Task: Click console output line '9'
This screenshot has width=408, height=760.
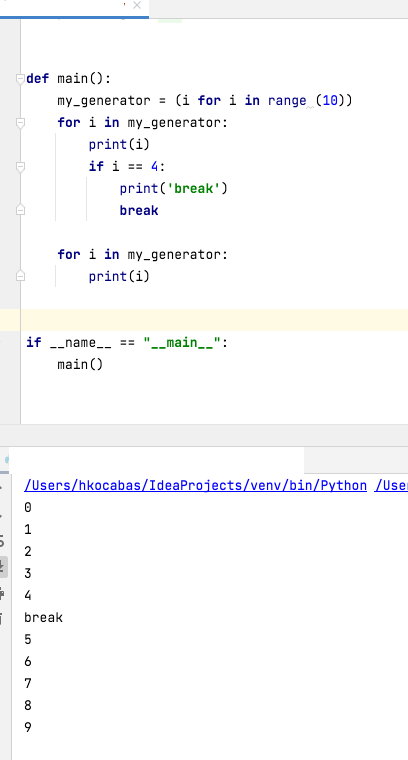Action: (28, 727)
